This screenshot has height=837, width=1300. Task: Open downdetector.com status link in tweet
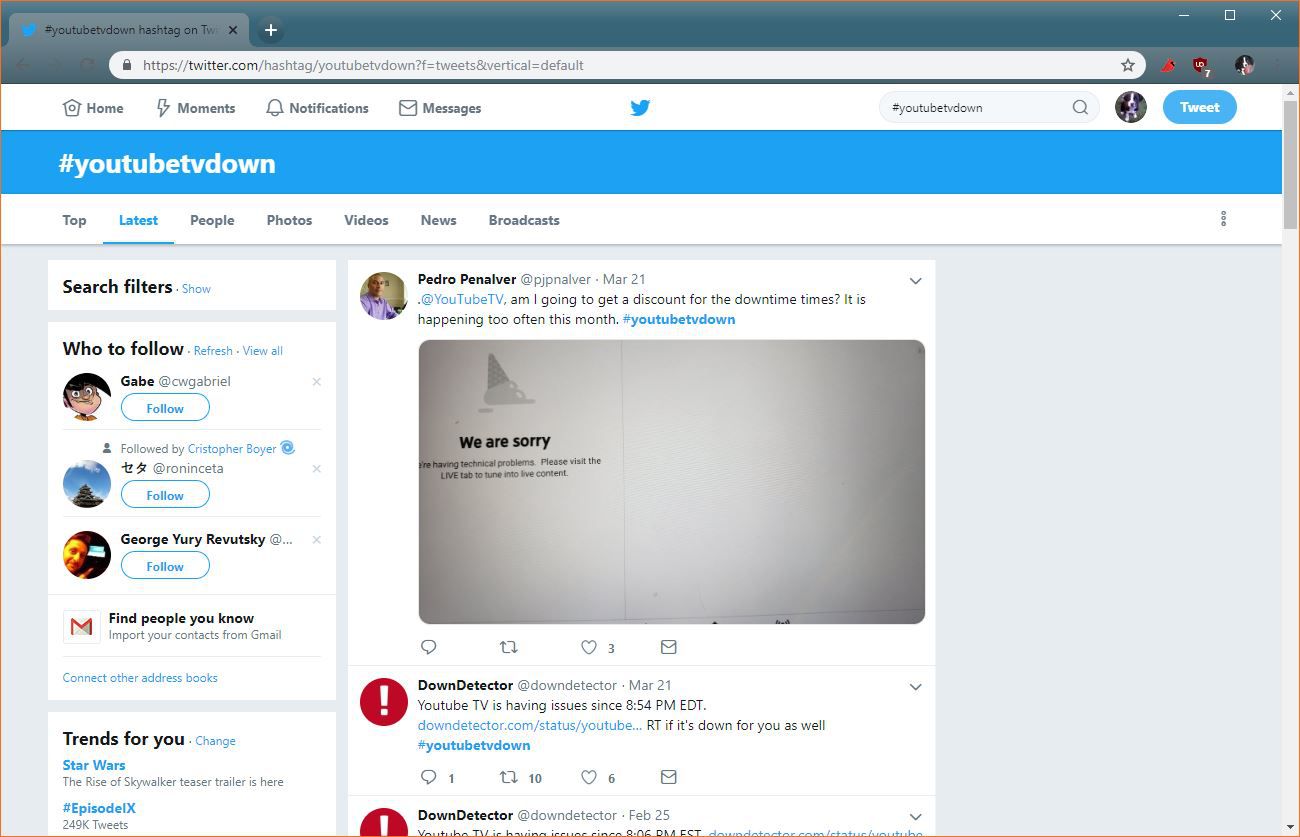530,725
